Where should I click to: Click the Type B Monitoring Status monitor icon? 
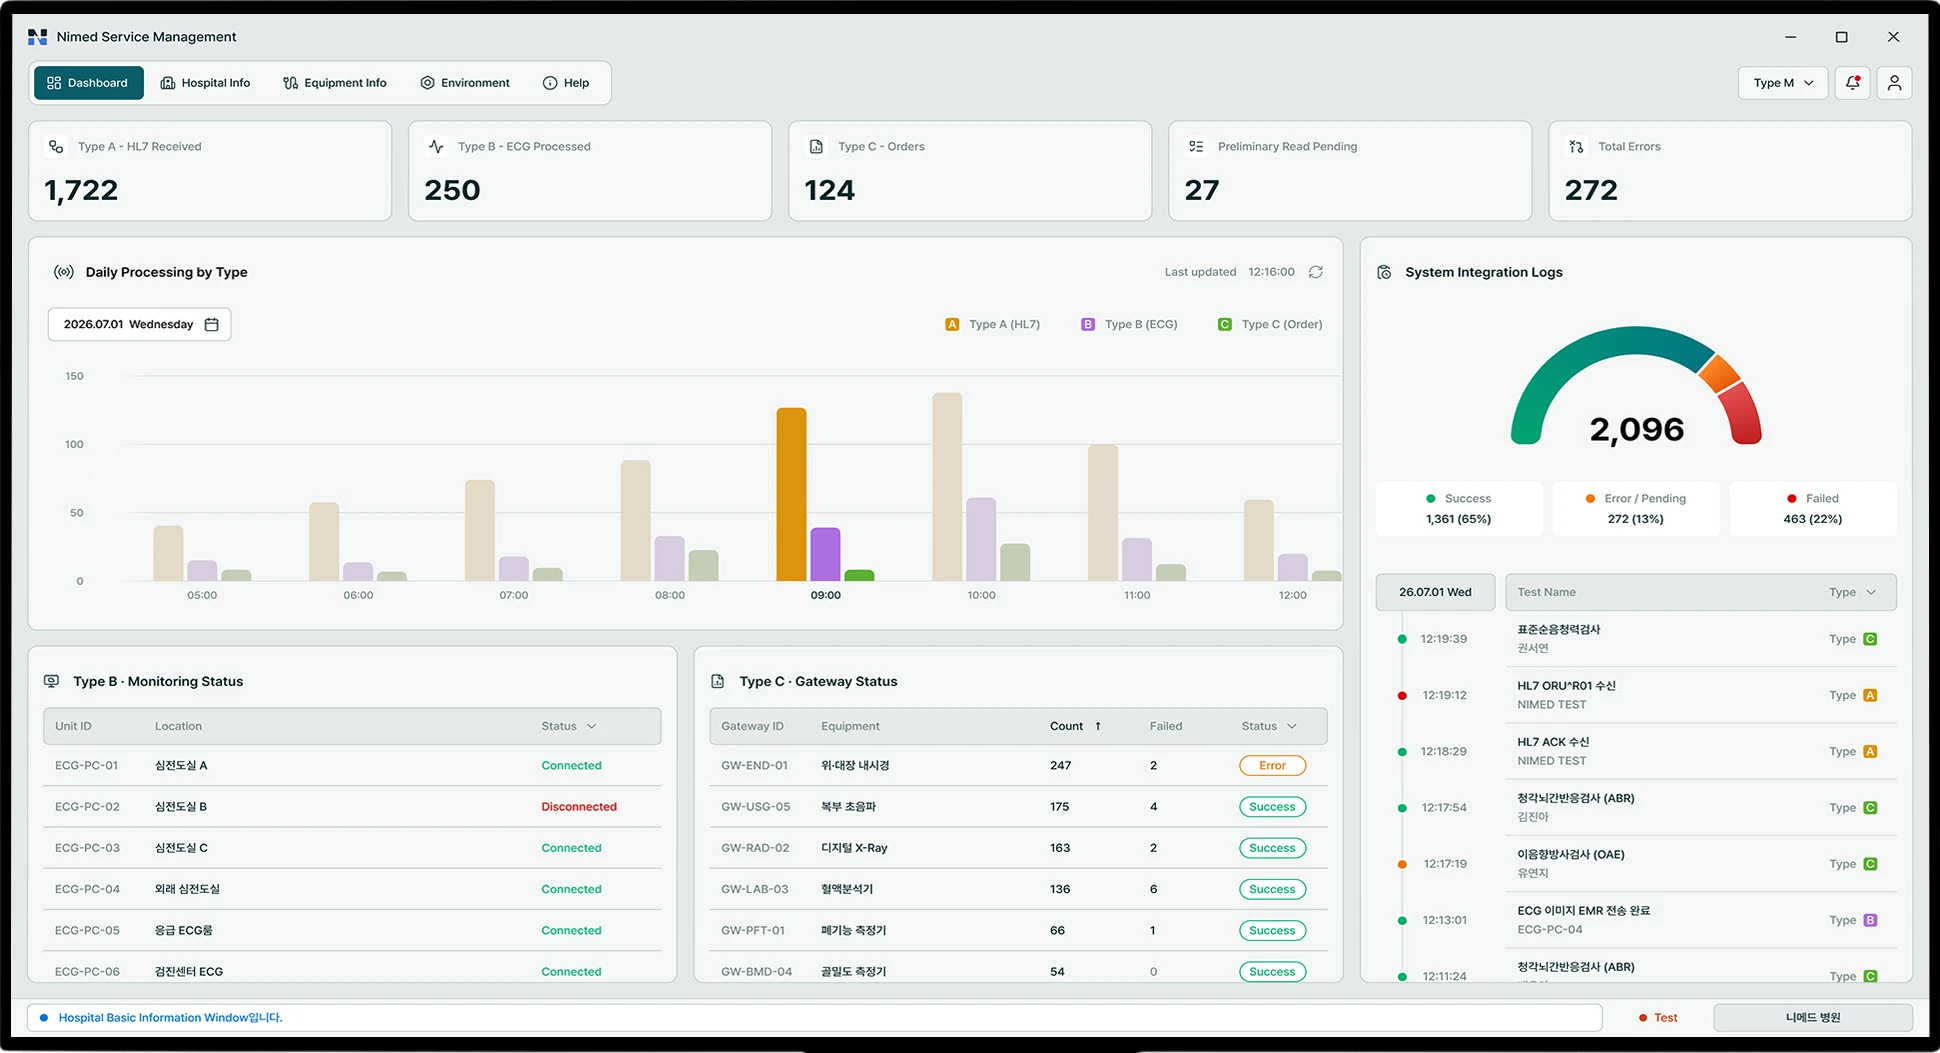tap(51, 681)
